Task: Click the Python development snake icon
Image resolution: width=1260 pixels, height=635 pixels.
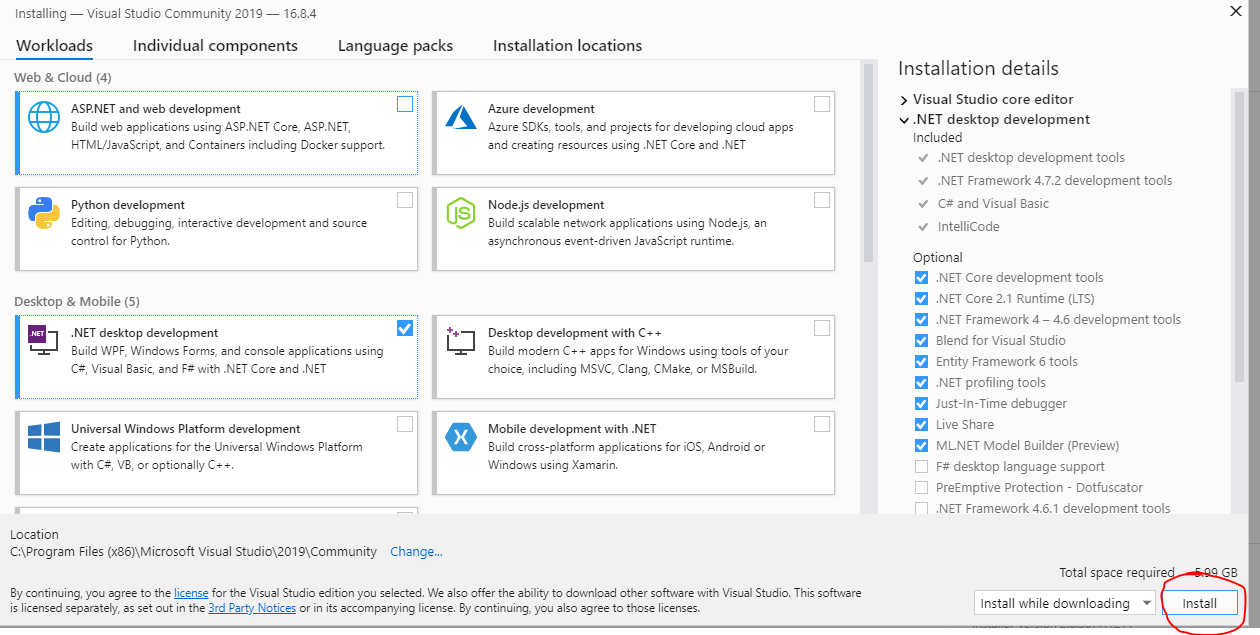Action: point(44,213)
